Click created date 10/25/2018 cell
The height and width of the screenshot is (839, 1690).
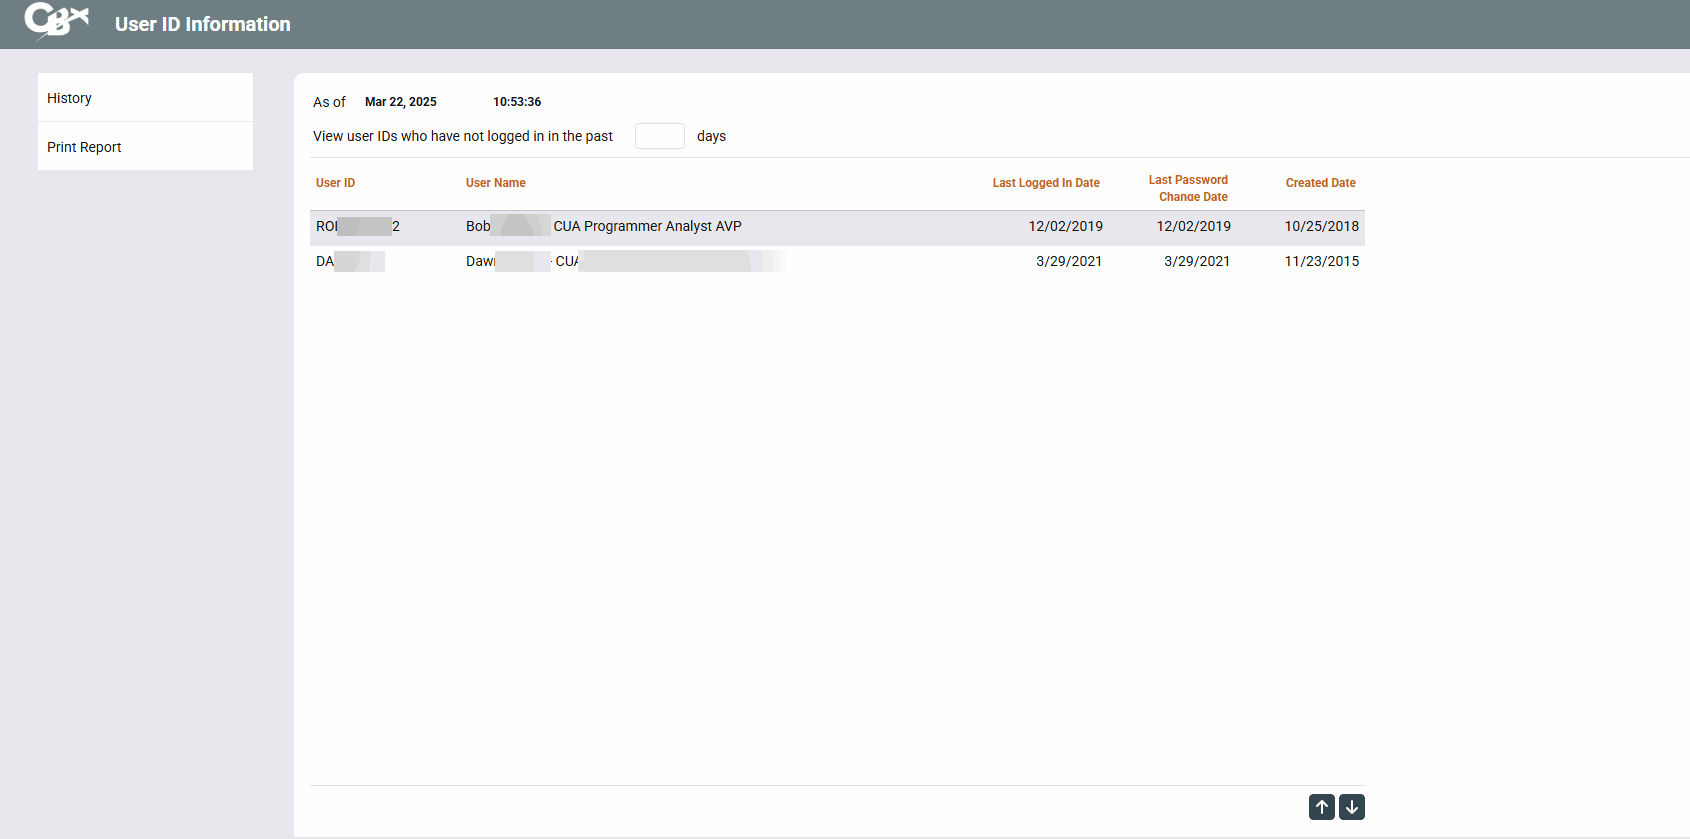(x=1321, y=227)
